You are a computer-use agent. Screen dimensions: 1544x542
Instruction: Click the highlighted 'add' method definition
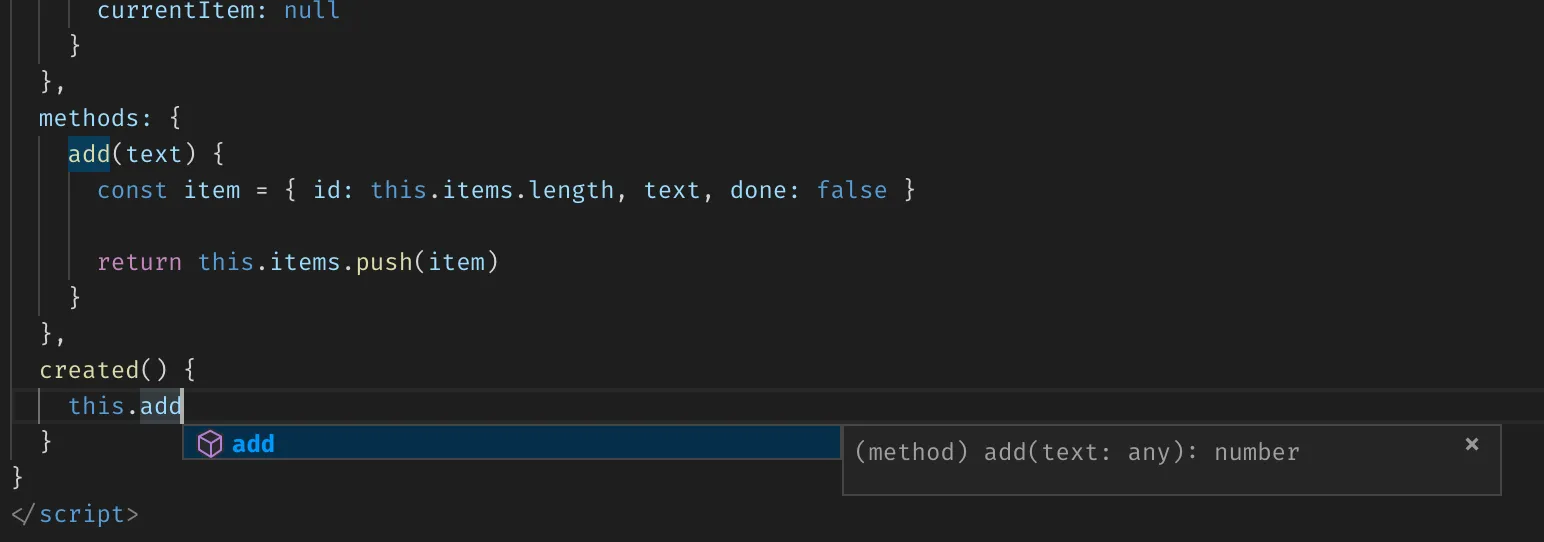[x=89, y=154]
